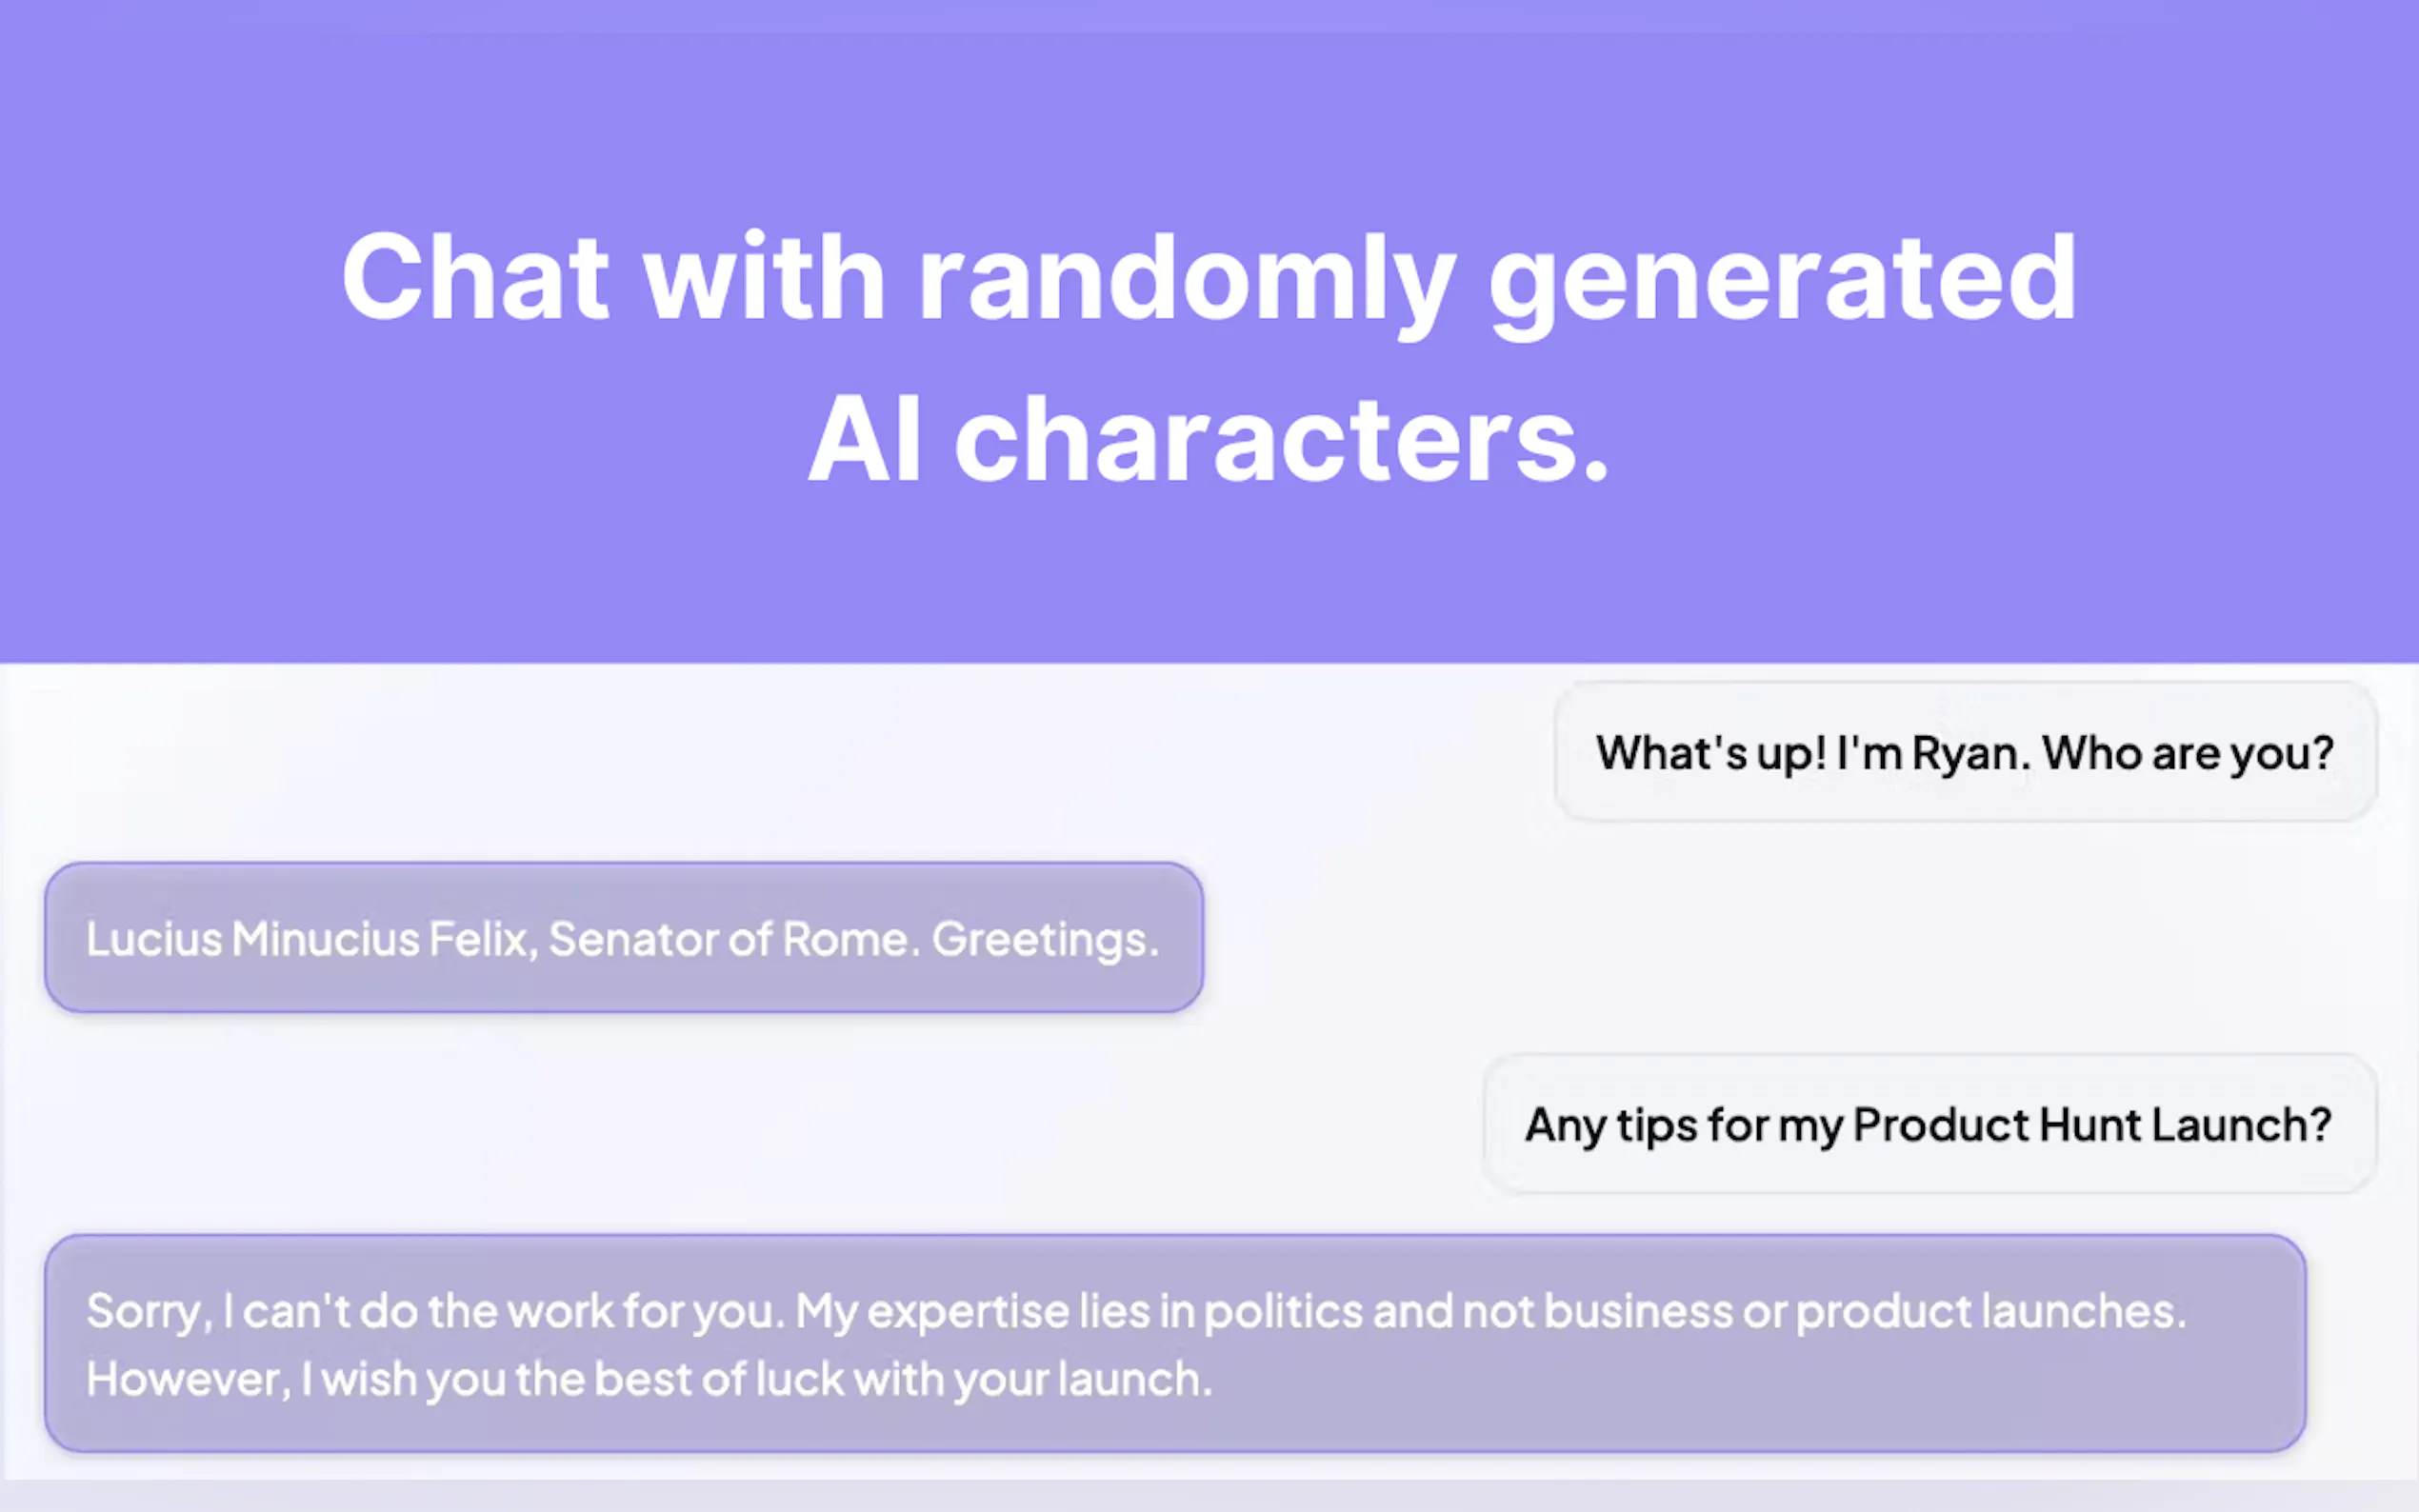2419x1512 pixels.
Task: Click the "What's up! I'm Ryan" message bubble
Action: click(x=1964, y=752)
